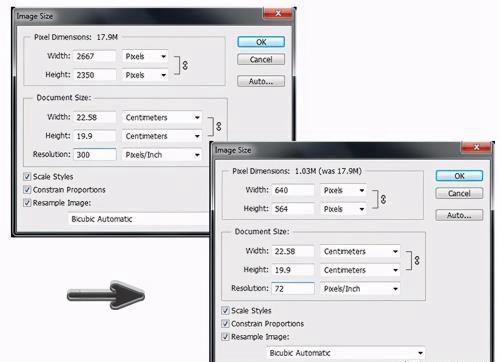Toggle Resample Image checkbox in front dialog
This screenshot has height=362, width=500.
click(x=225, y=337)
